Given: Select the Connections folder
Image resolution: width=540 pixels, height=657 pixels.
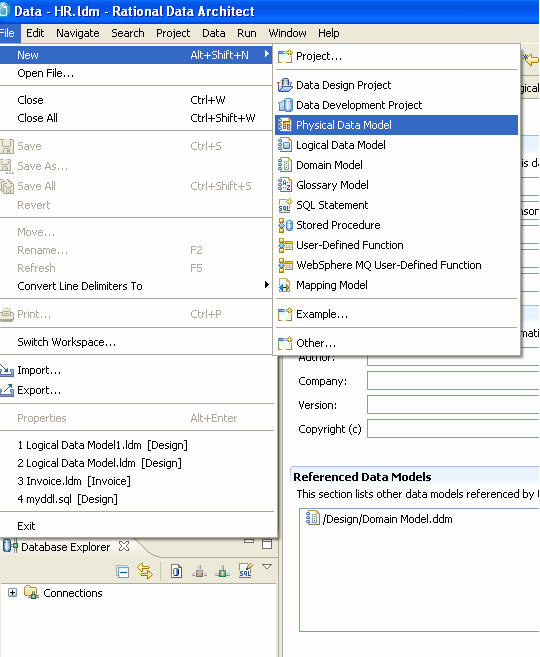Looking at the screenshot, I should 63,593.
